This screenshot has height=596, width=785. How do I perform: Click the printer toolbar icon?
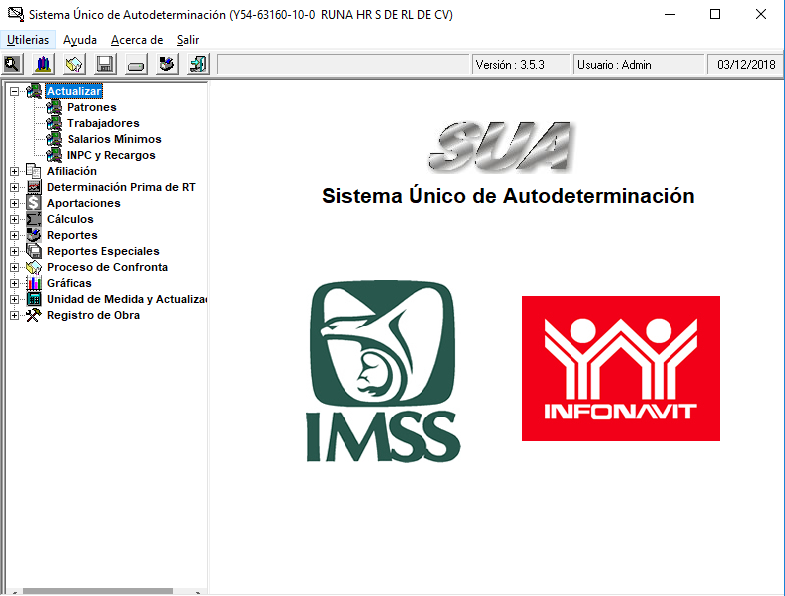pos(167,64)
